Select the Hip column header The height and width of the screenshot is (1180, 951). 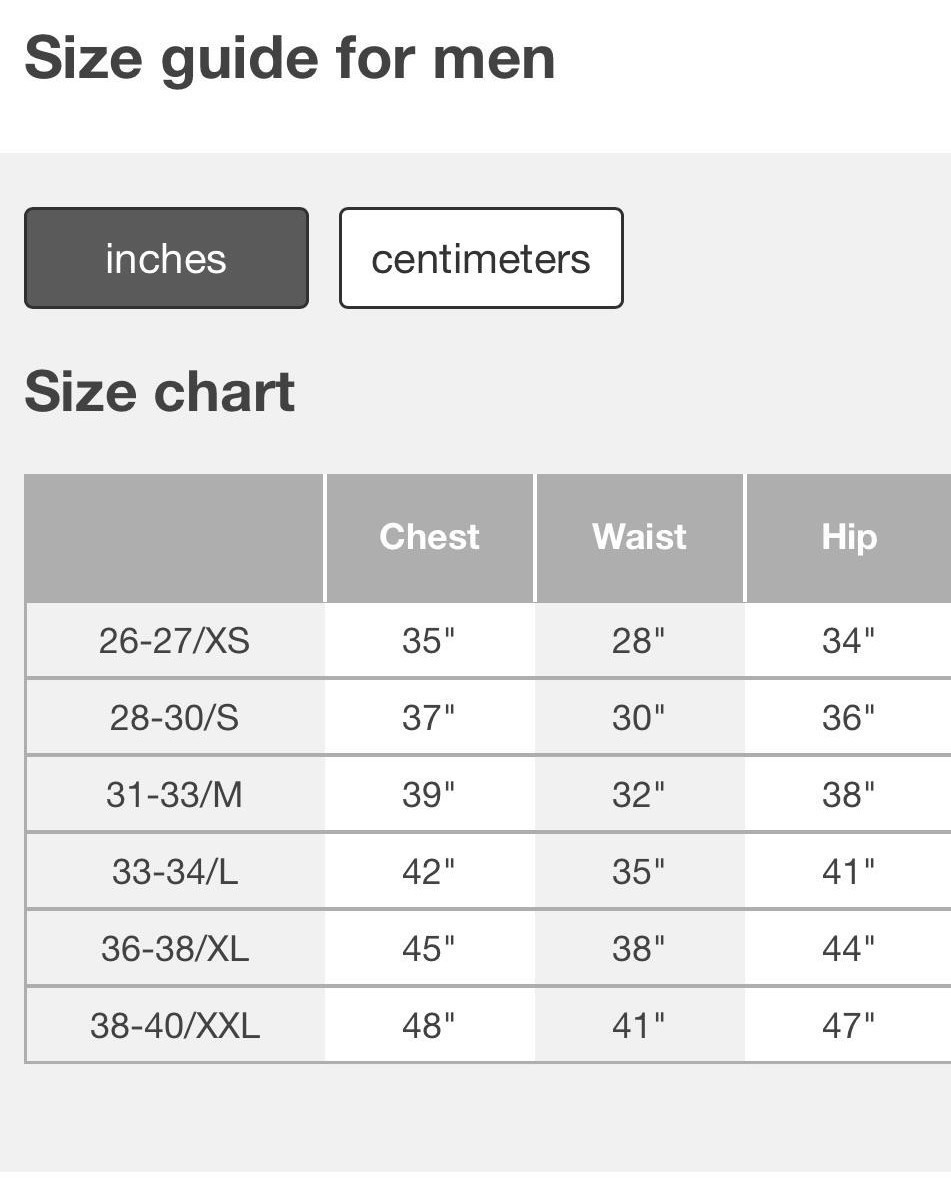(847, 536)
